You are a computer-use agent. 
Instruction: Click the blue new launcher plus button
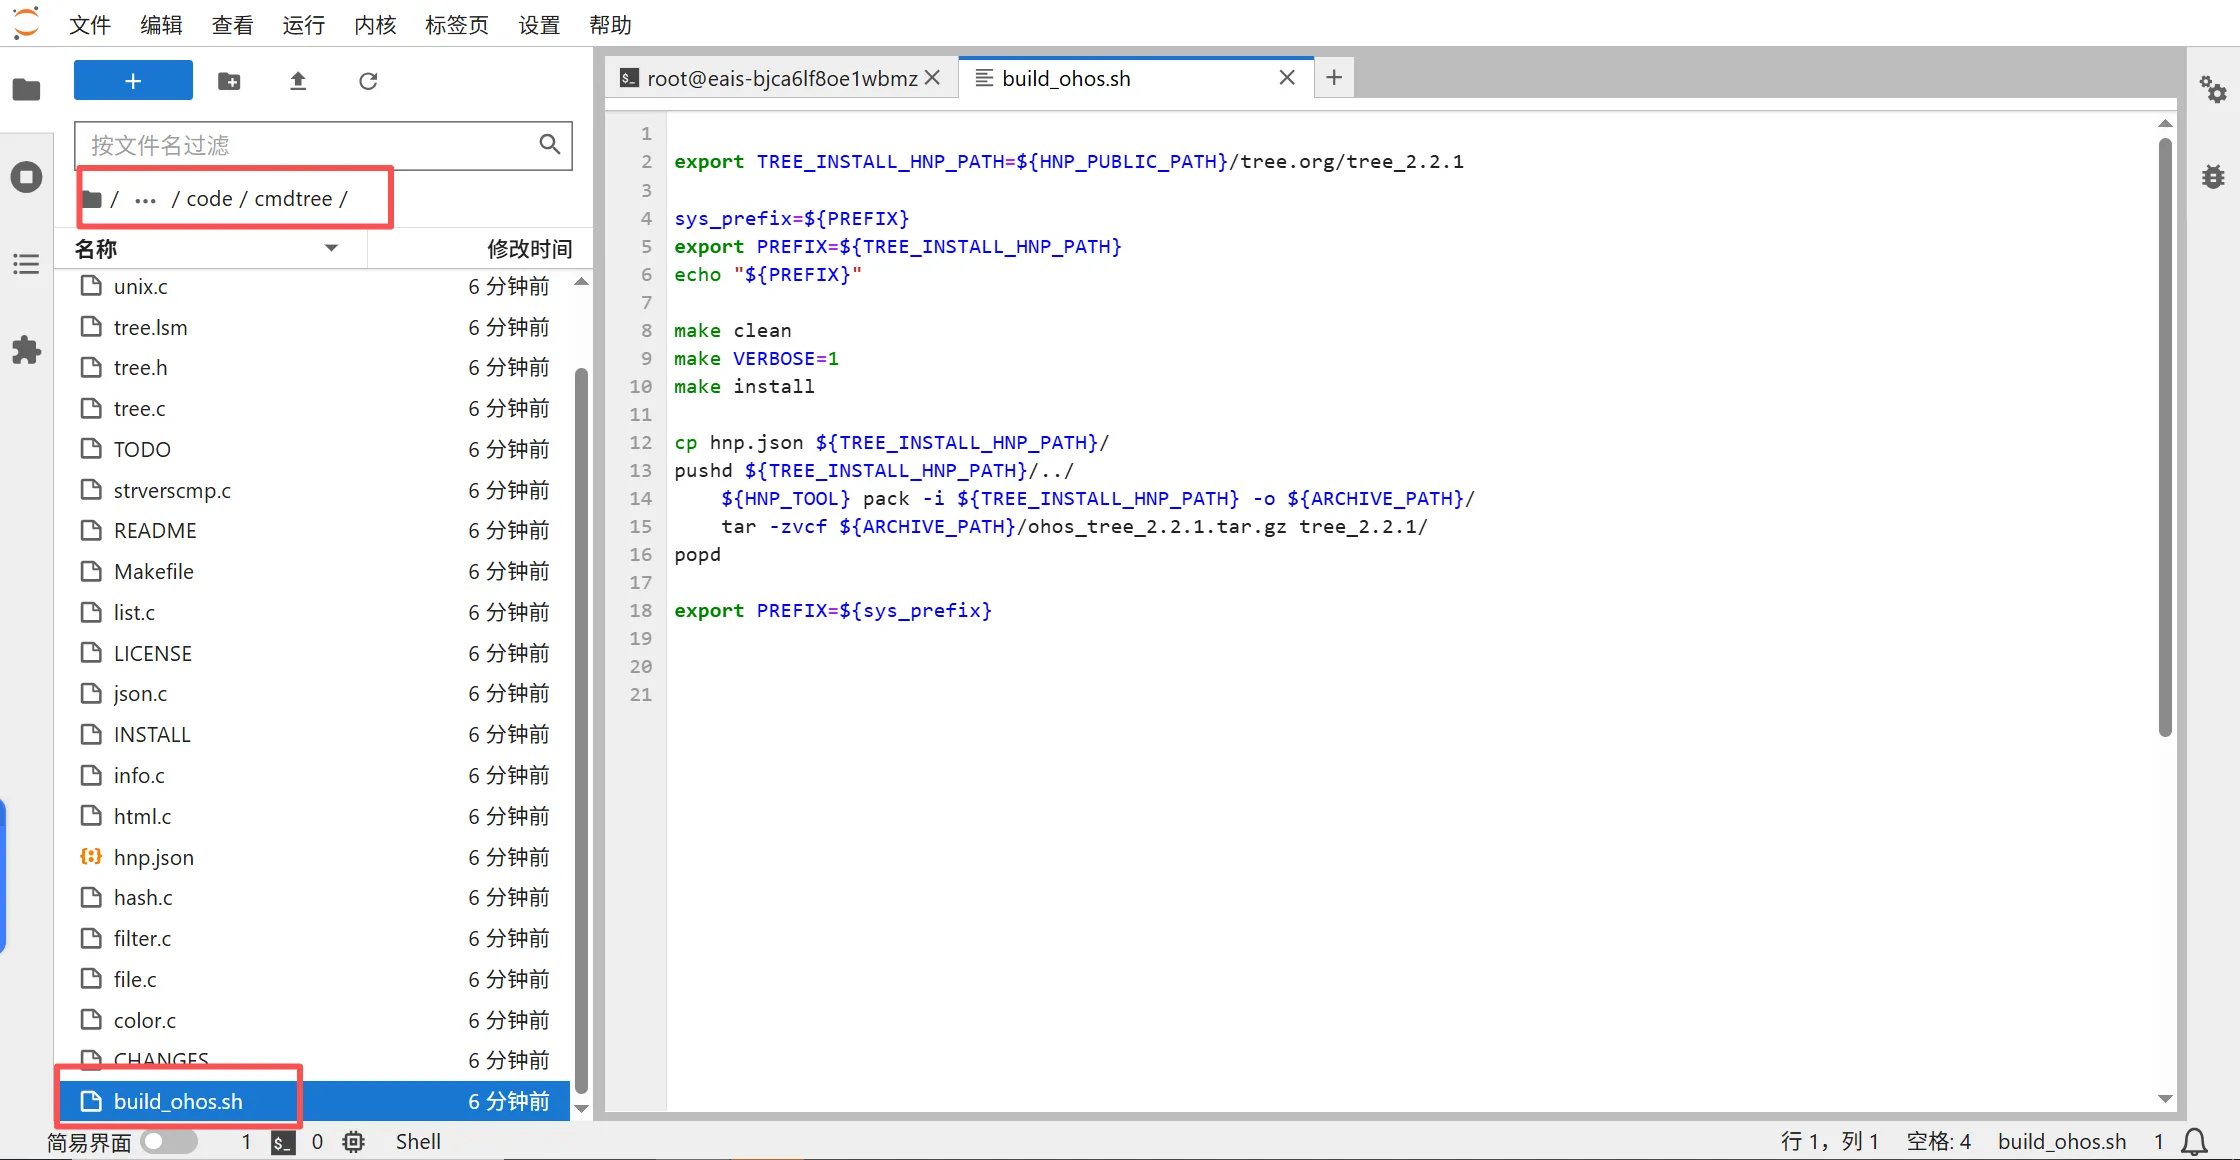(133, 81)
